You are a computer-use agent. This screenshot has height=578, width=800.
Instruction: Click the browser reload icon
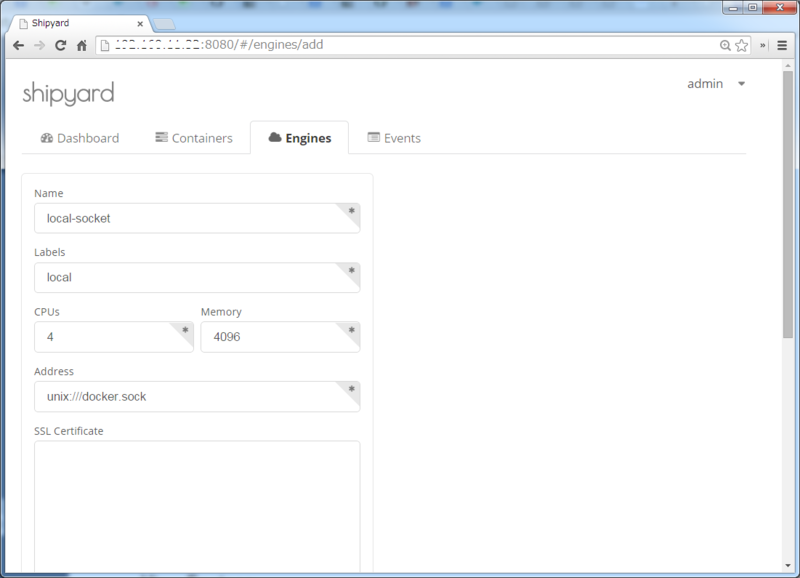[x=62, y=44]
